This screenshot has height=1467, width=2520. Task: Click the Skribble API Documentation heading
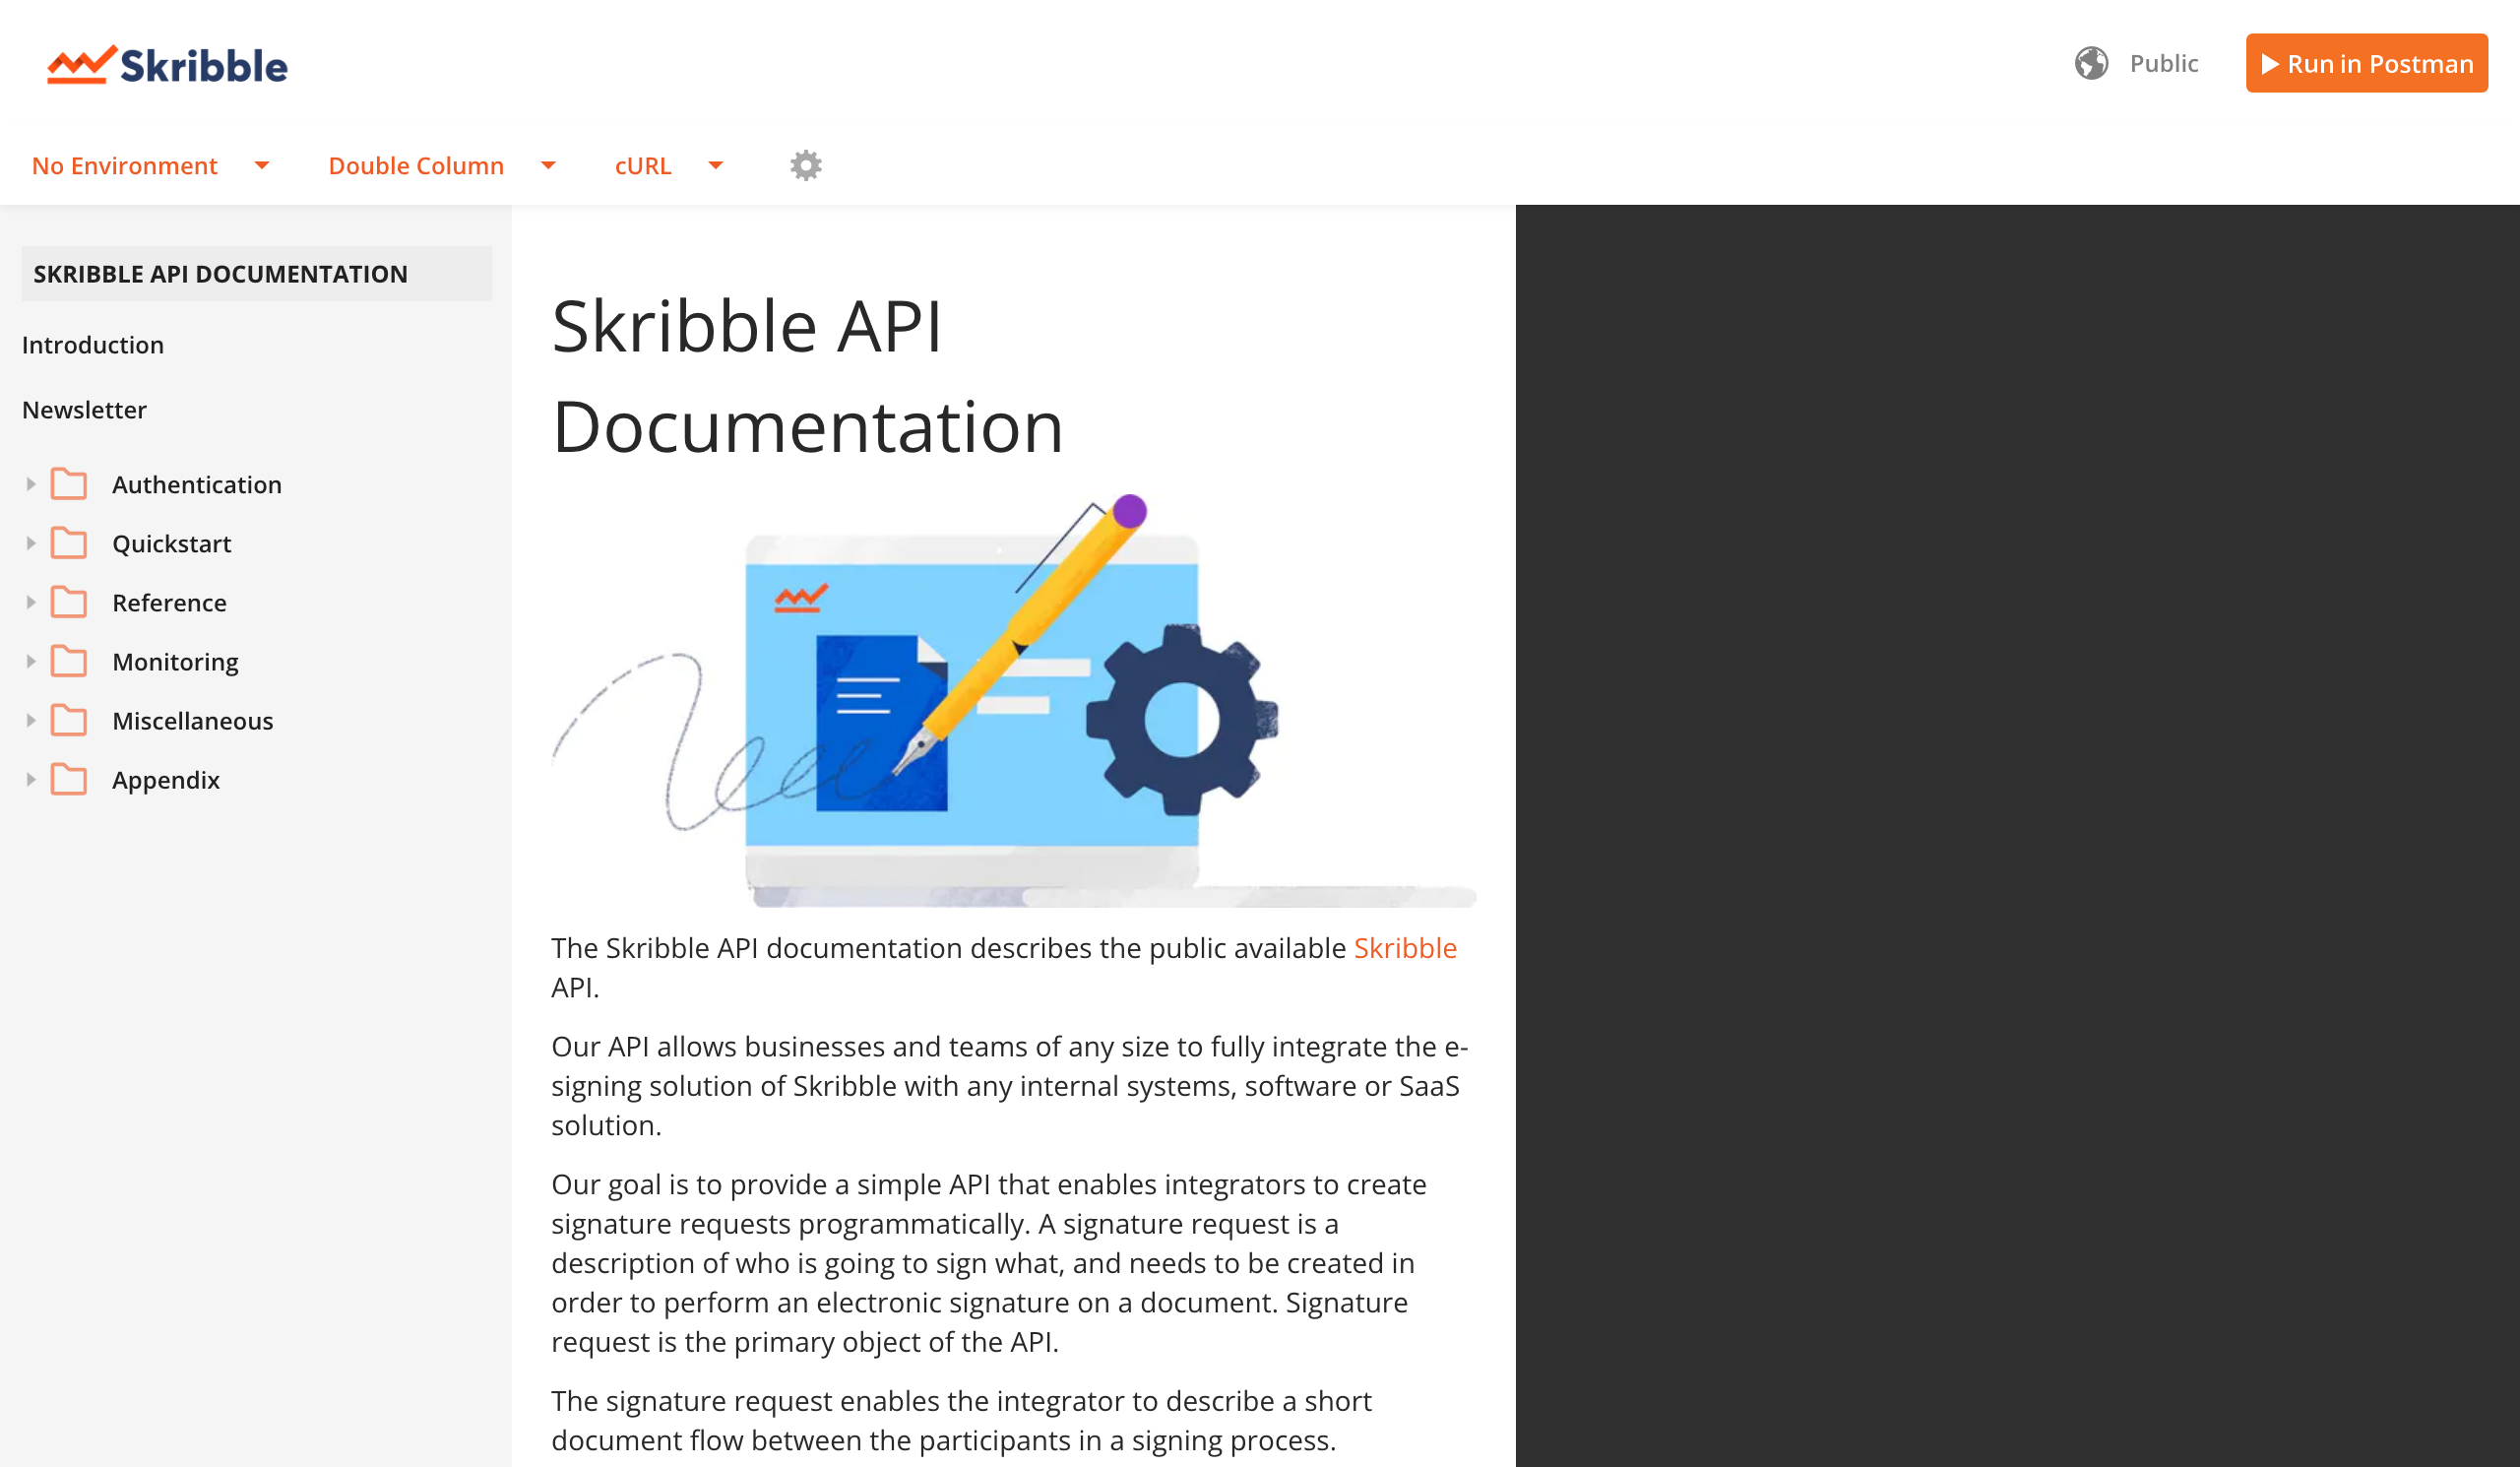808,376
